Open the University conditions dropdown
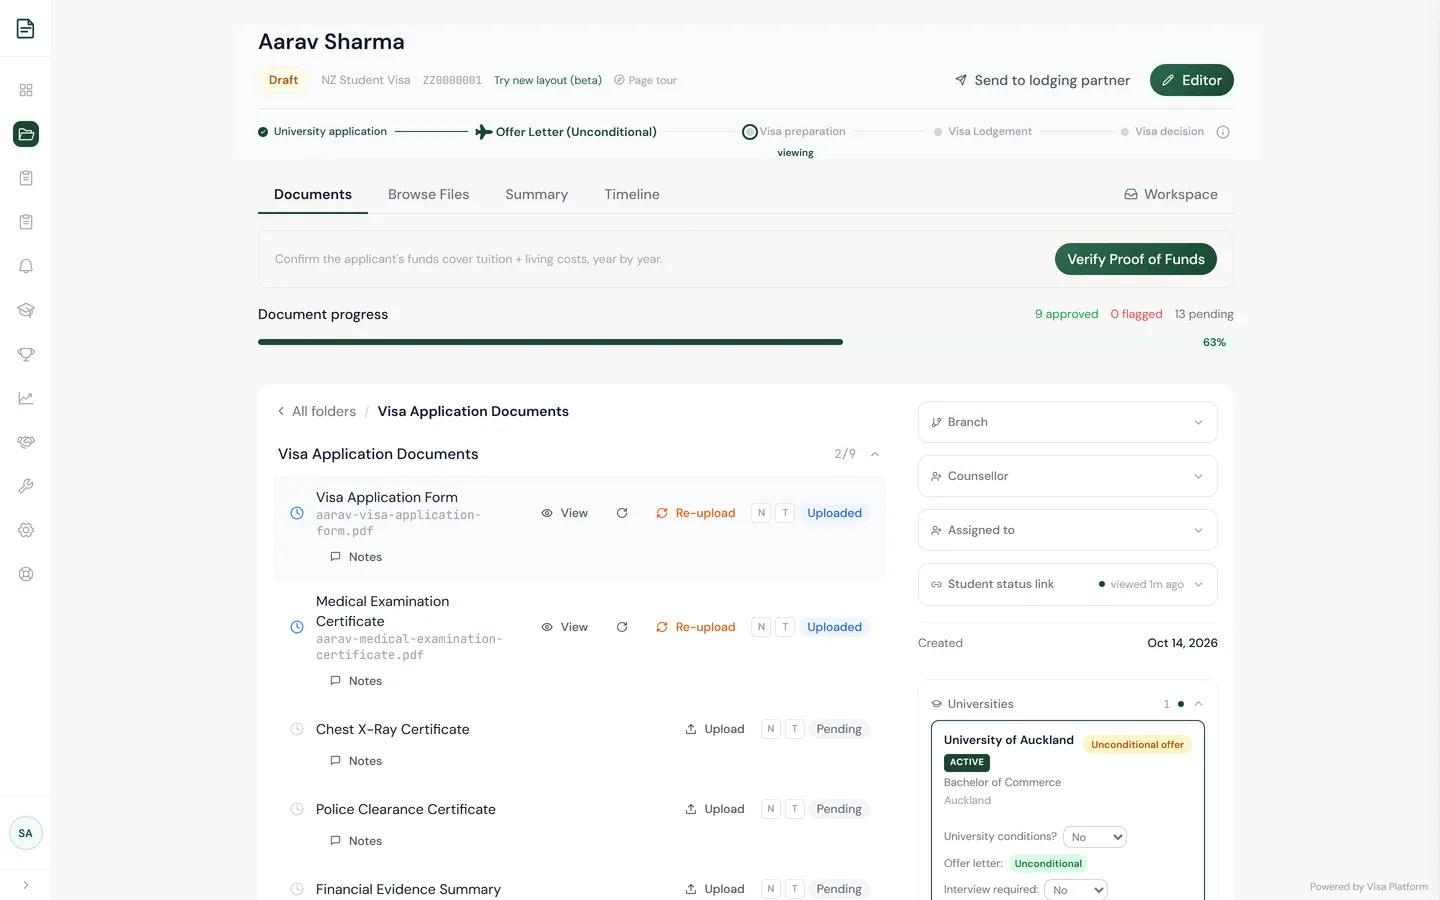Image resolution: width=1440 pixels, height=900 pixels. (1095, 837)
